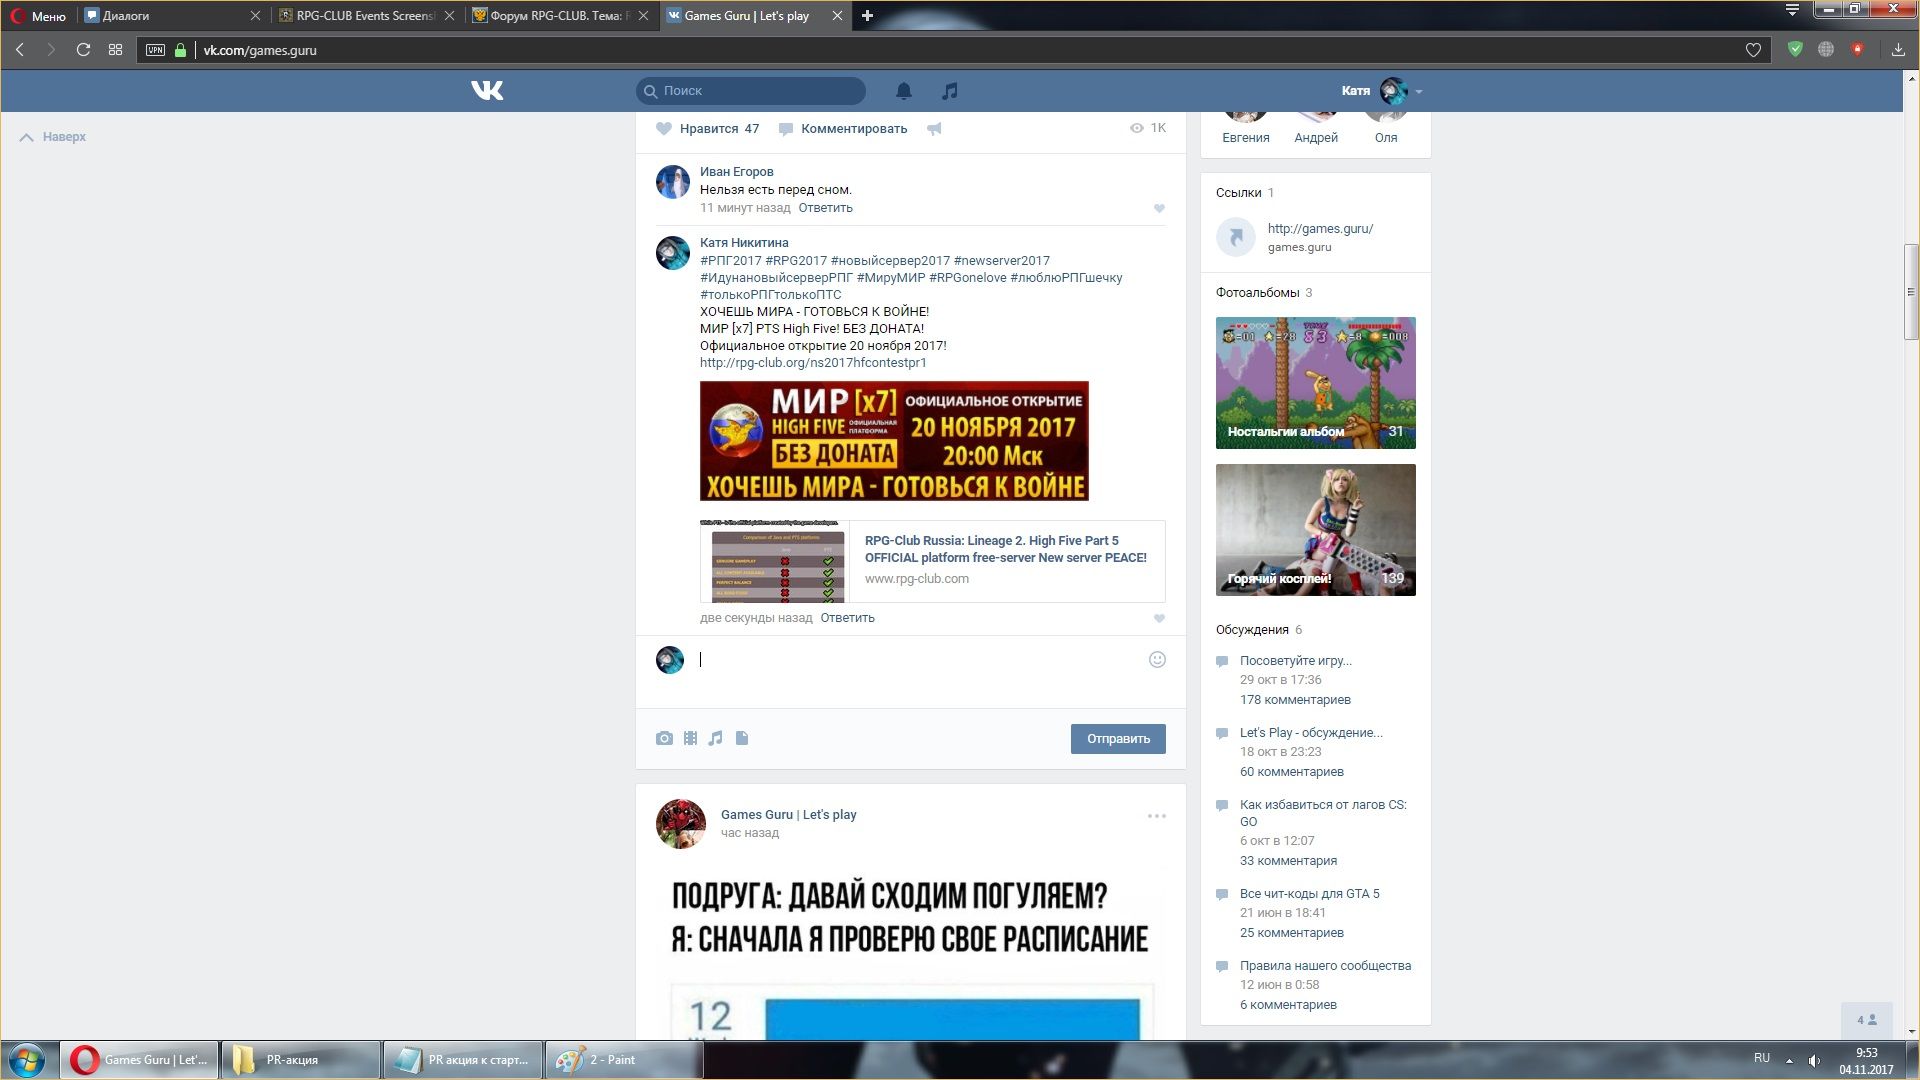This screenshot has width=1920, height=1080.
Task: Open discussion Let's Play - обсуждение...
Action: click(x=1311, y=733)
